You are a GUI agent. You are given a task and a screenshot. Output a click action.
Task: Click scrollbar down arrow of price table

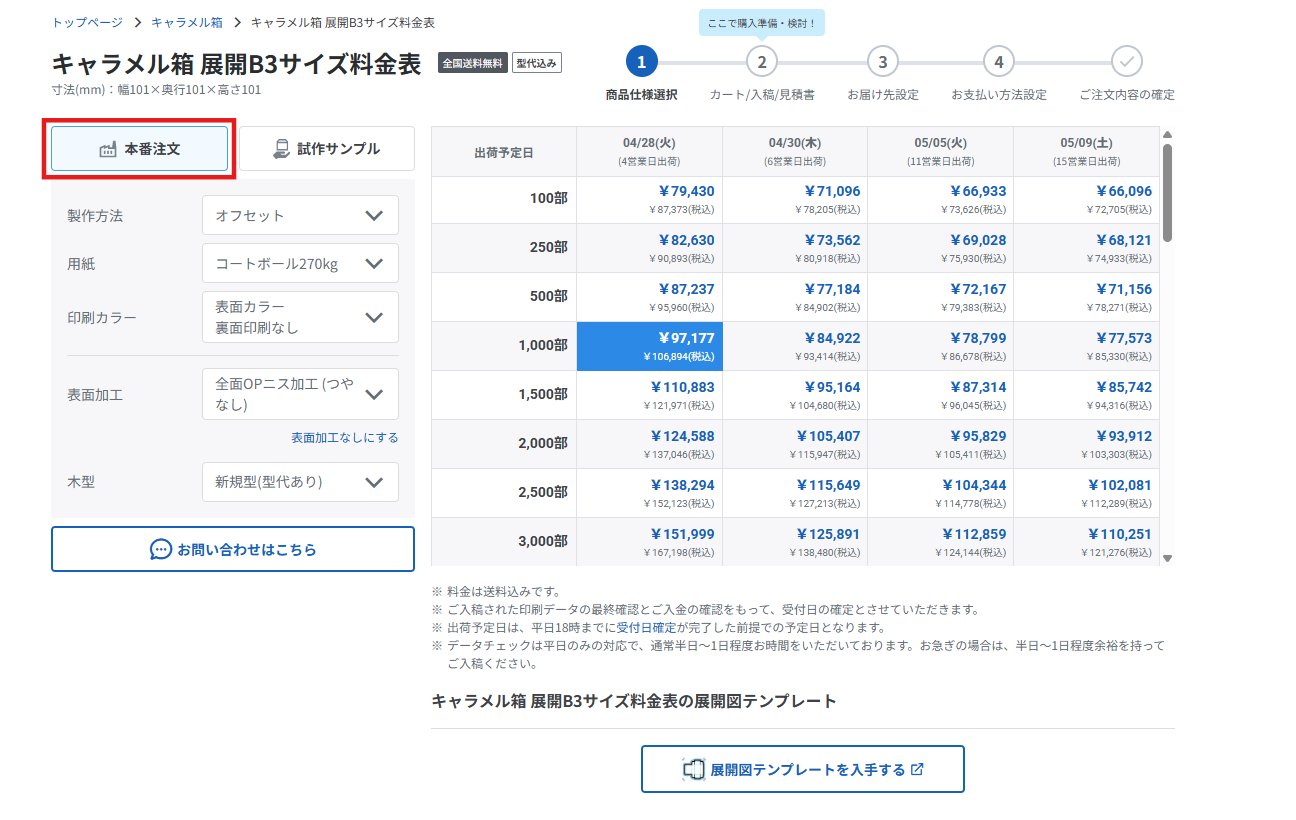click(x=1167, y=558)
